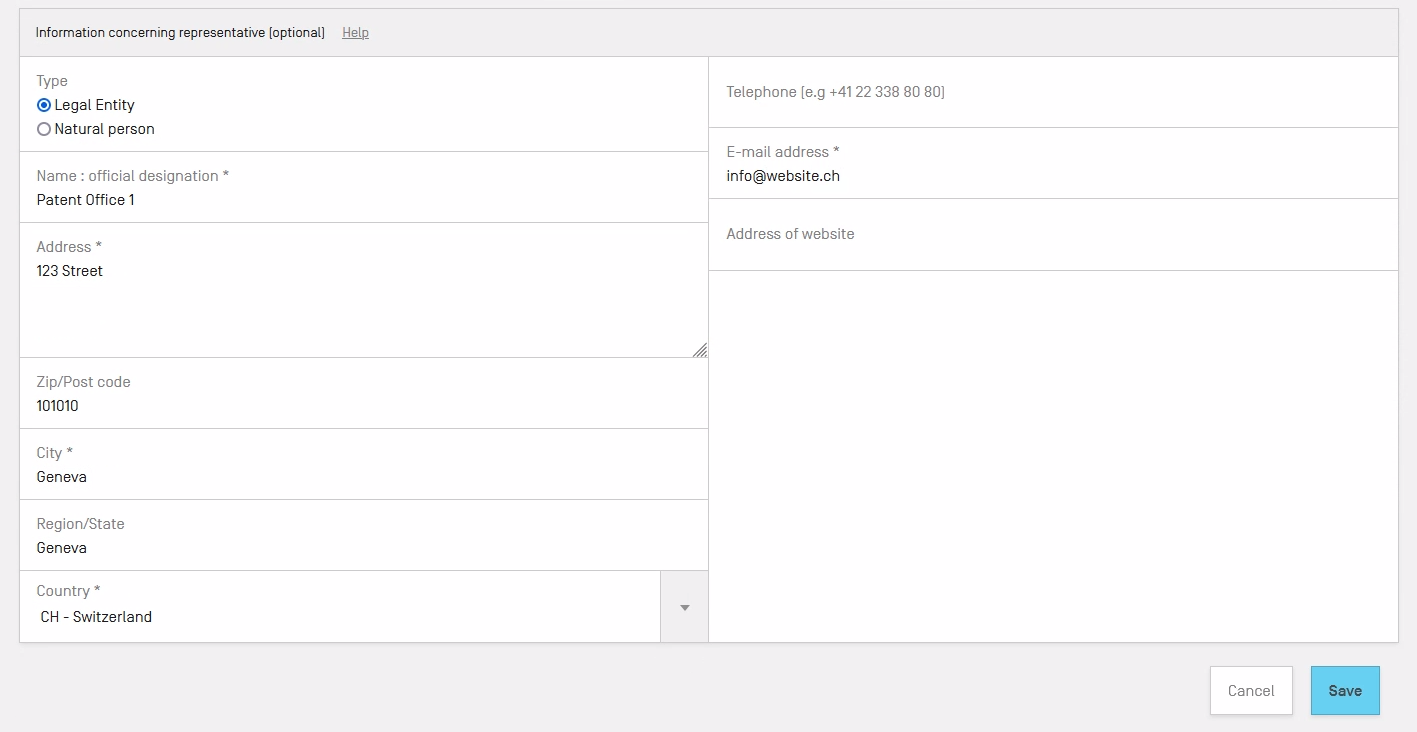
Task: Click the Cancel button
Action: [x=1250, y=691]
